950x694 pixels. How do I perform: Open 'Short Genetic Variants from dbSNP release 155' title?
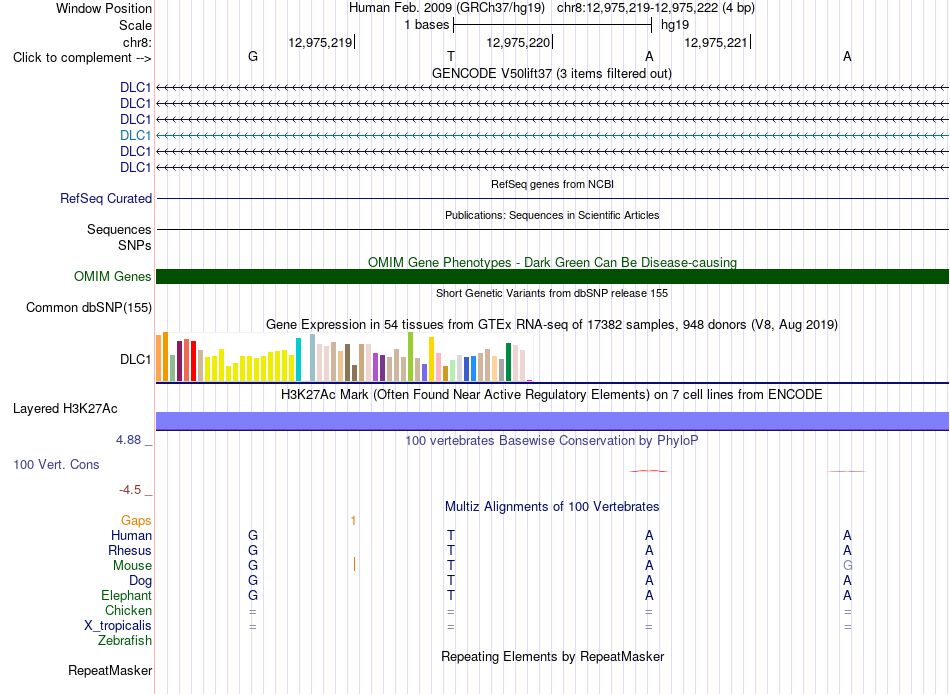(552, 293)
